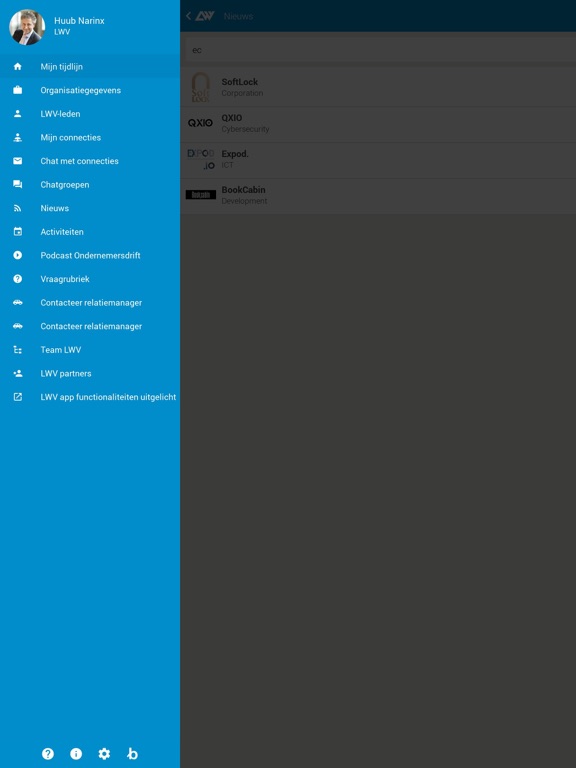Click the BookCabin black logo thumbnail

pyautogui.click(x=200, y=195)
